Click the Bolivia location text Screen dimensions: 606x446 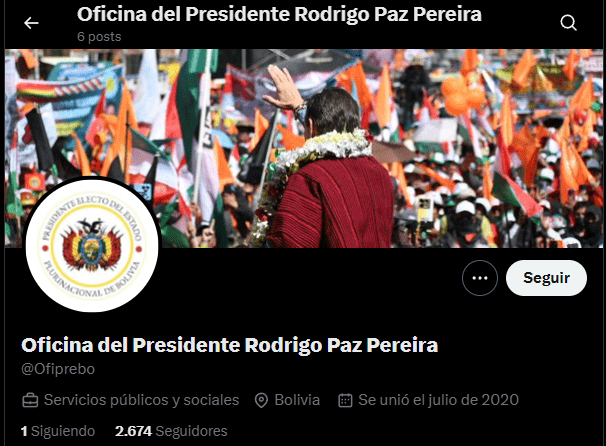pos(297,400)
